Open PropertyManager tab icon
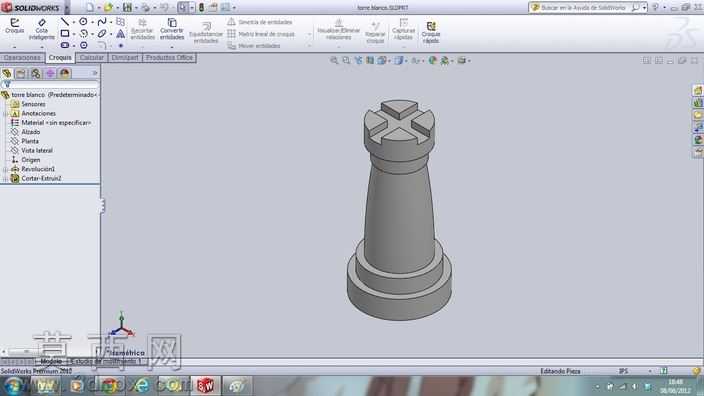704x396 pixels. [x=21, y=73]
